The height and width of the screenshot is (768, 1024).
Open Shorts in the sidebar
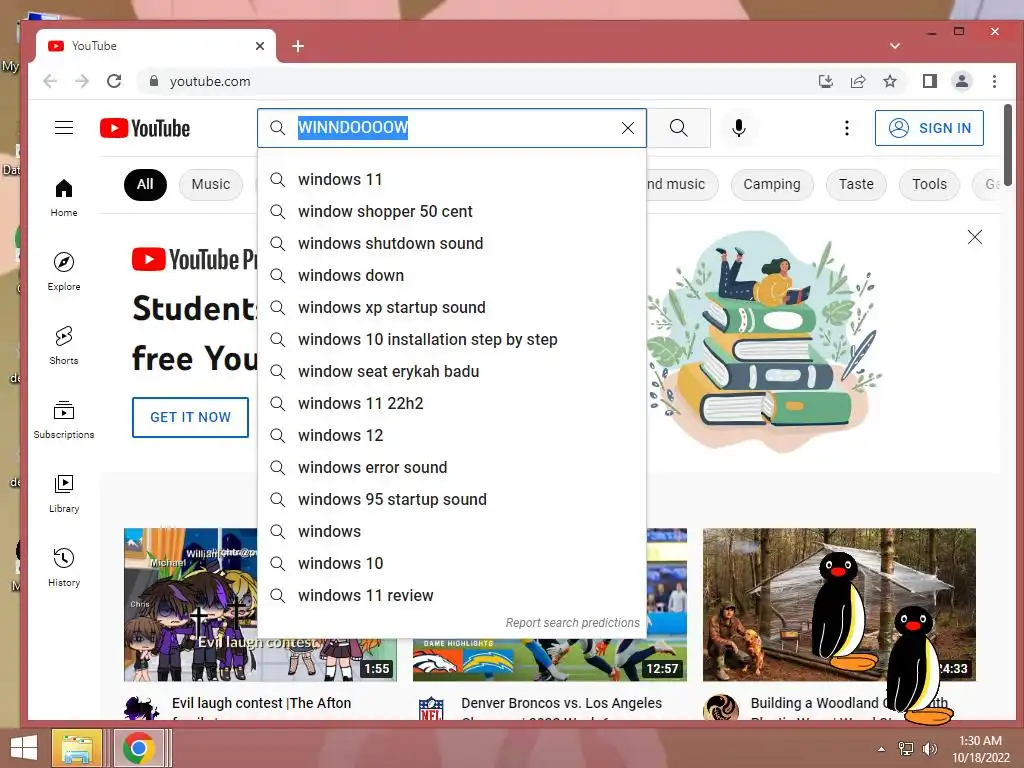(x=64, y=345)
